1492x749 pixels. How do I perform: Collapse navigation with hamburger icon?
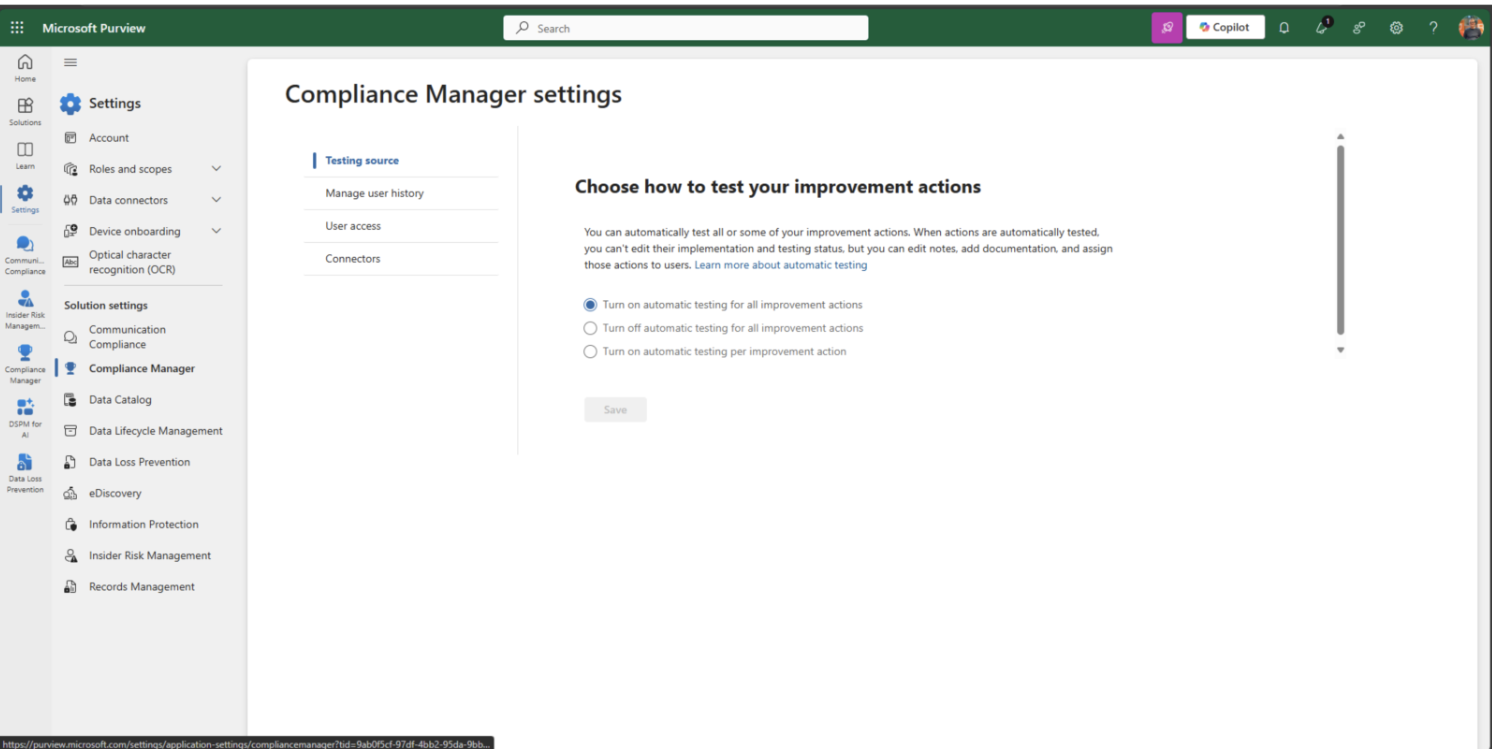(70, 63)
